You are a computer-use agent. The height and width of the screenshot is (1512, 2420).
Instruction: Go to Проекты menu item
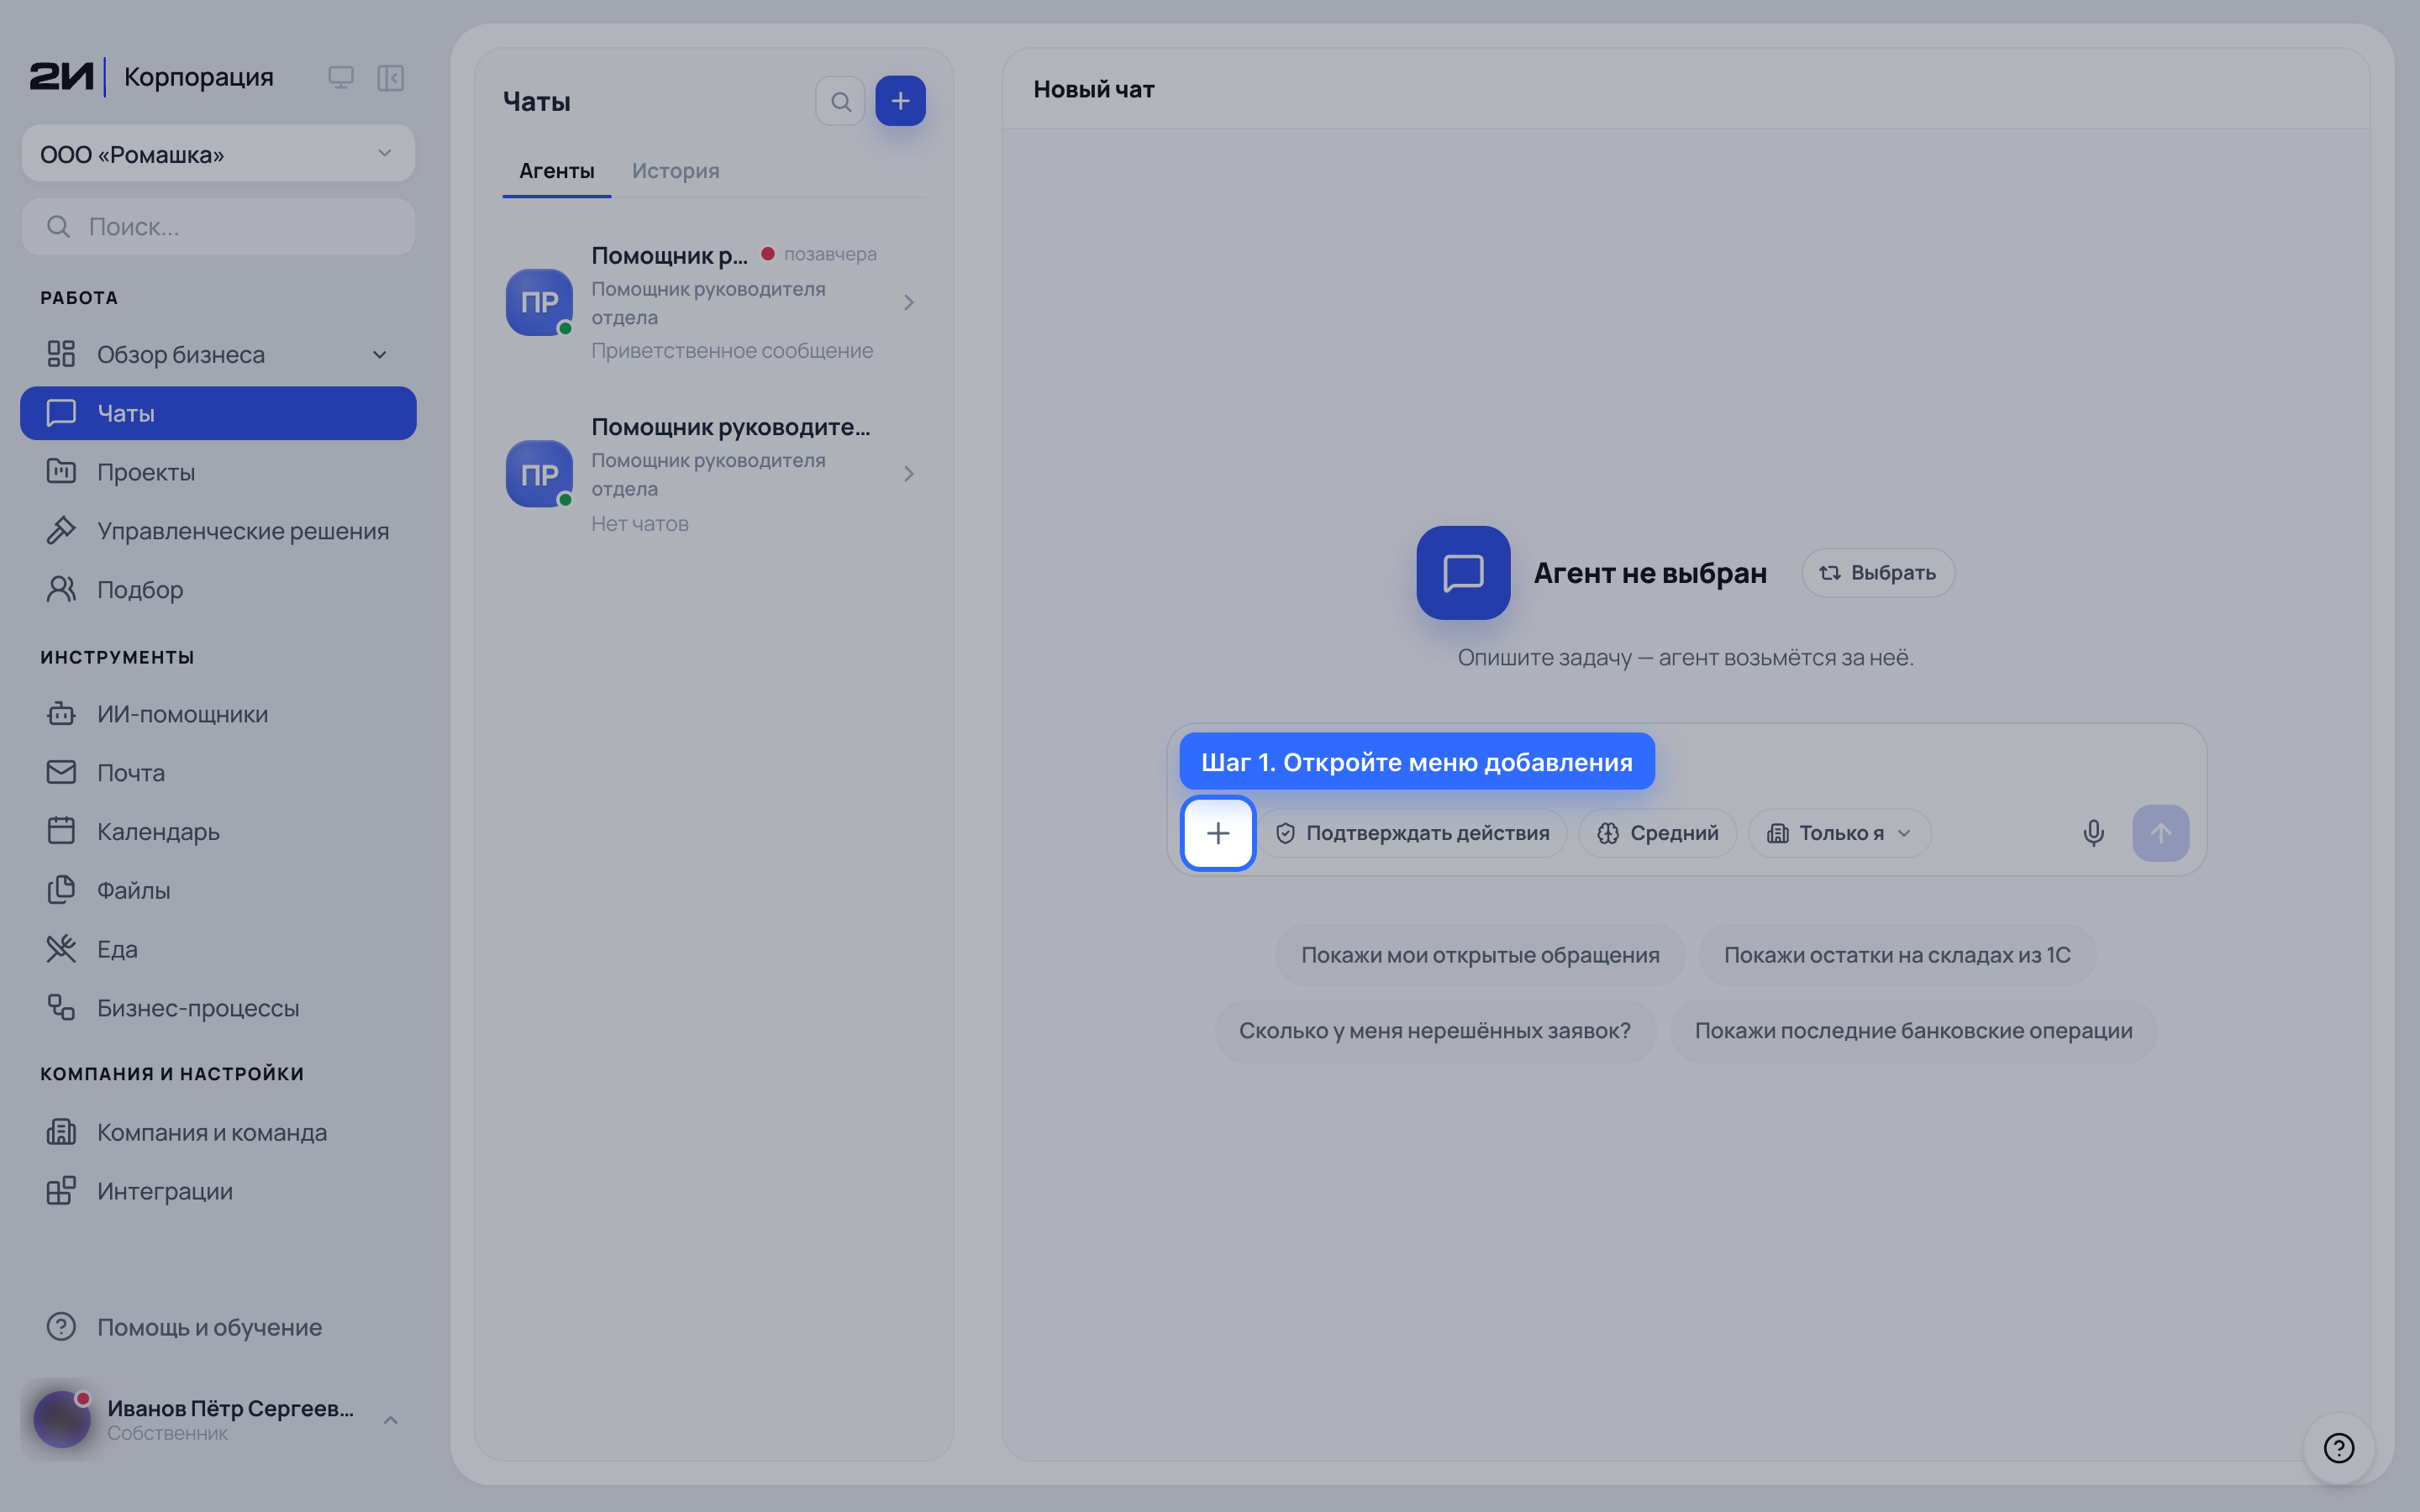click(218, 472)
